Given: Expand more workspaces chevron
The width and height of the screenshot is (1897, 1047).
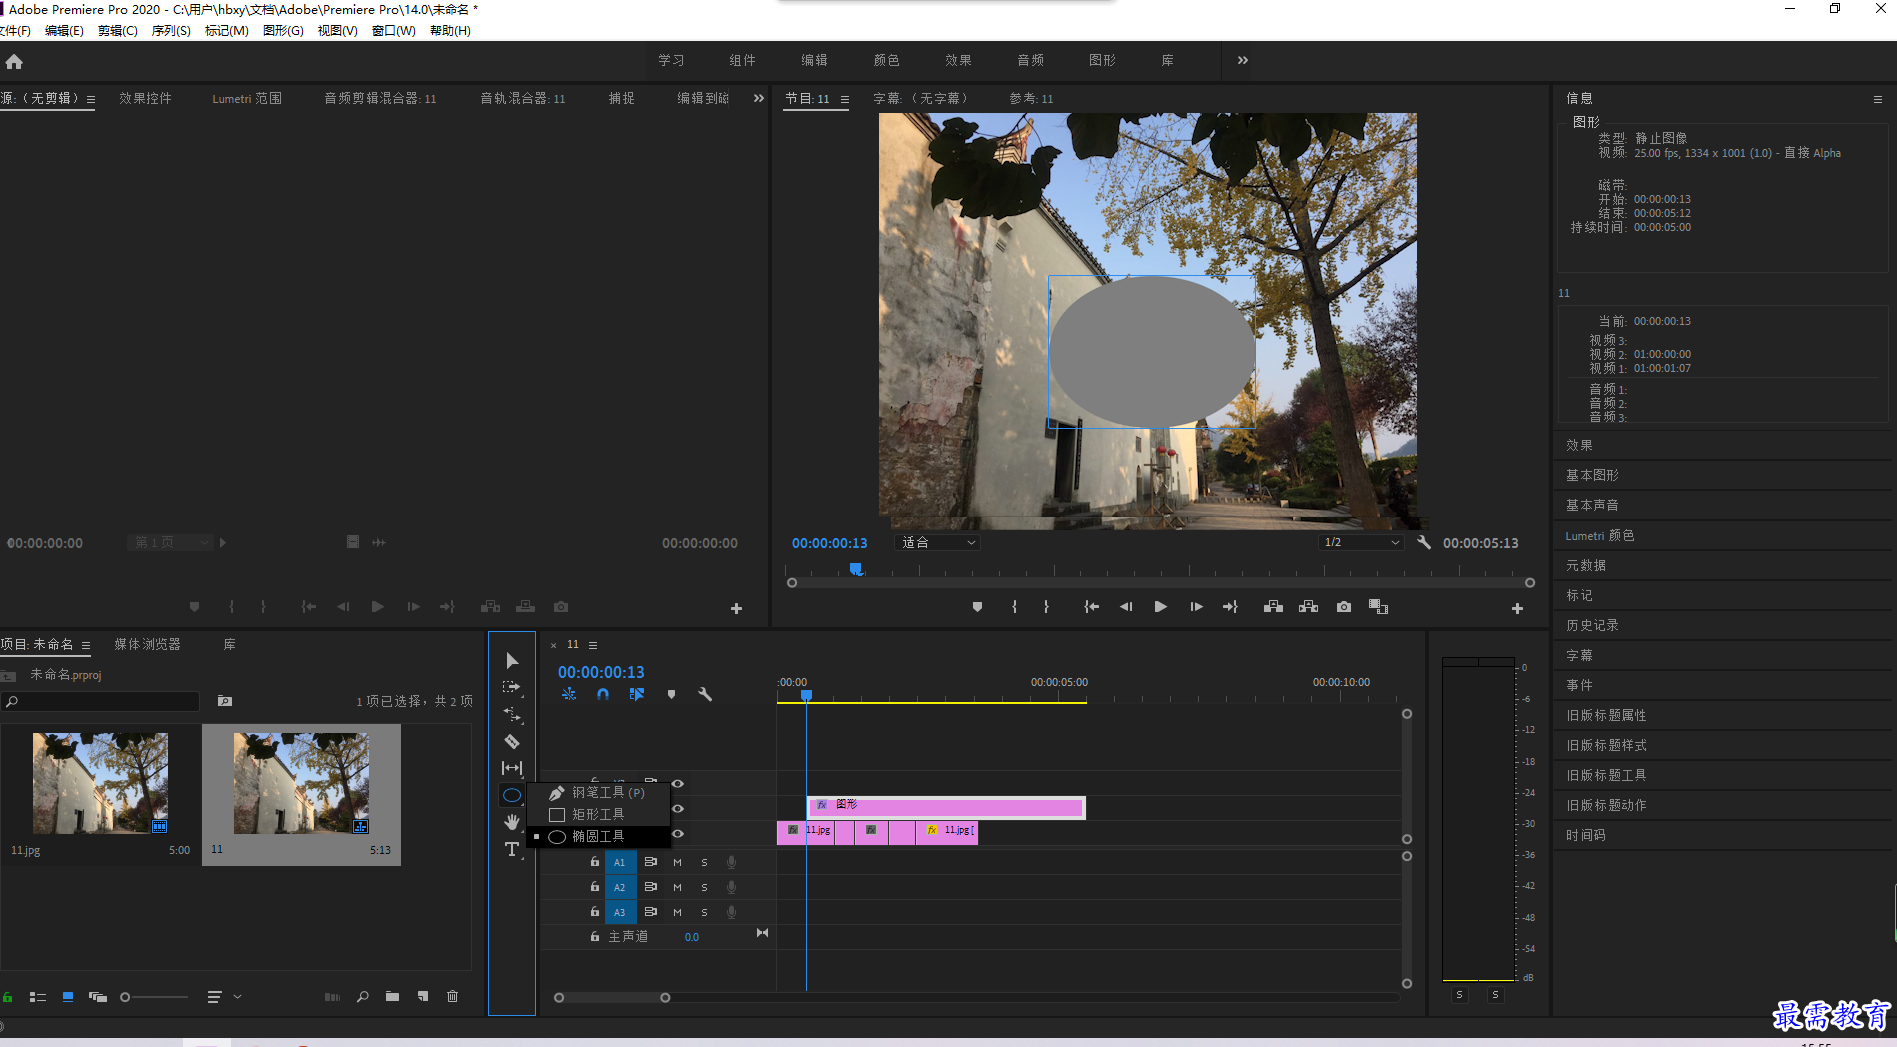Looking at the screenshot, I should click(x=1243, y=60).
